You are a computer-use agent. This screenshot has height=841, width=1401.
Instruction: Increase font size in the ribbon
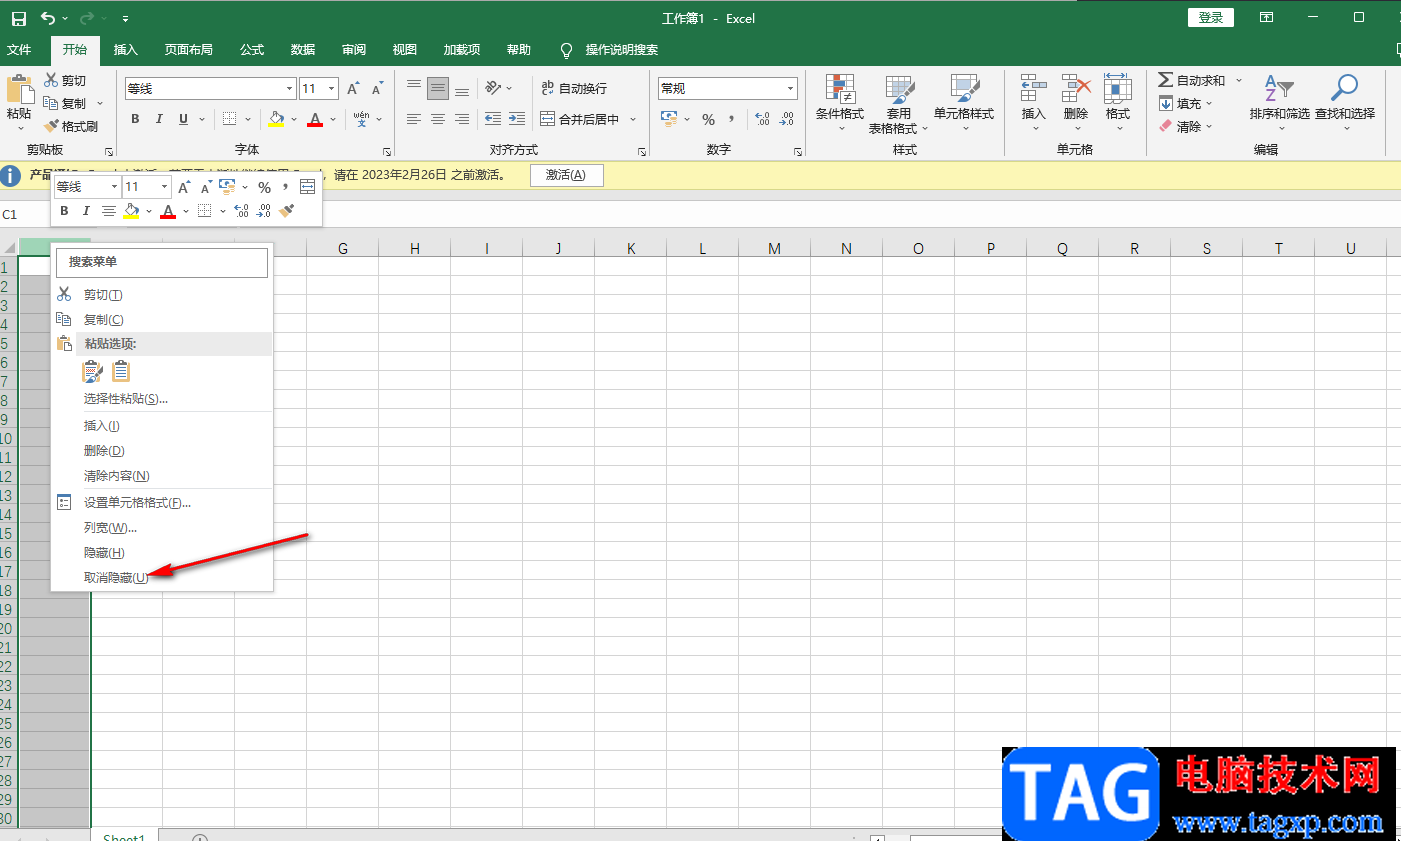tap(353, 89)
